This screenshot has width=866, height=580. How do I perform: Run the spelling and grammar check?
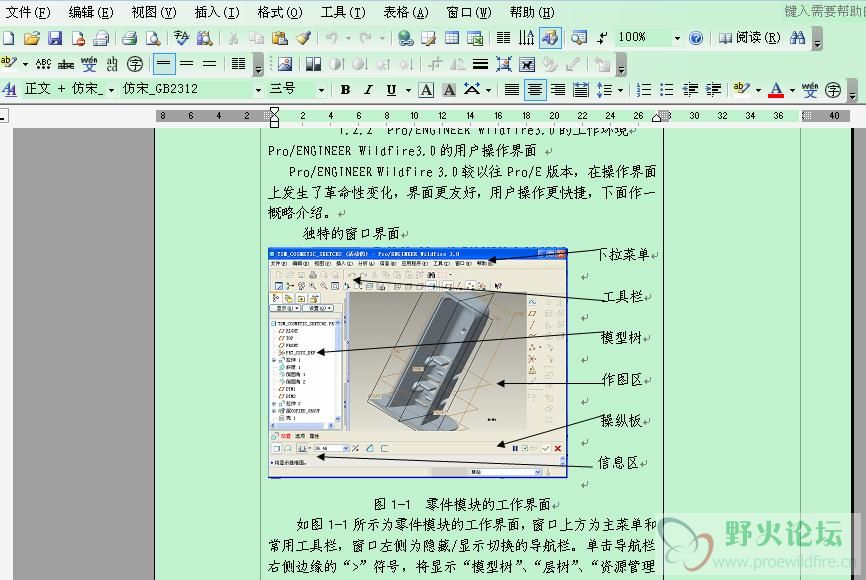click(181, 38)
